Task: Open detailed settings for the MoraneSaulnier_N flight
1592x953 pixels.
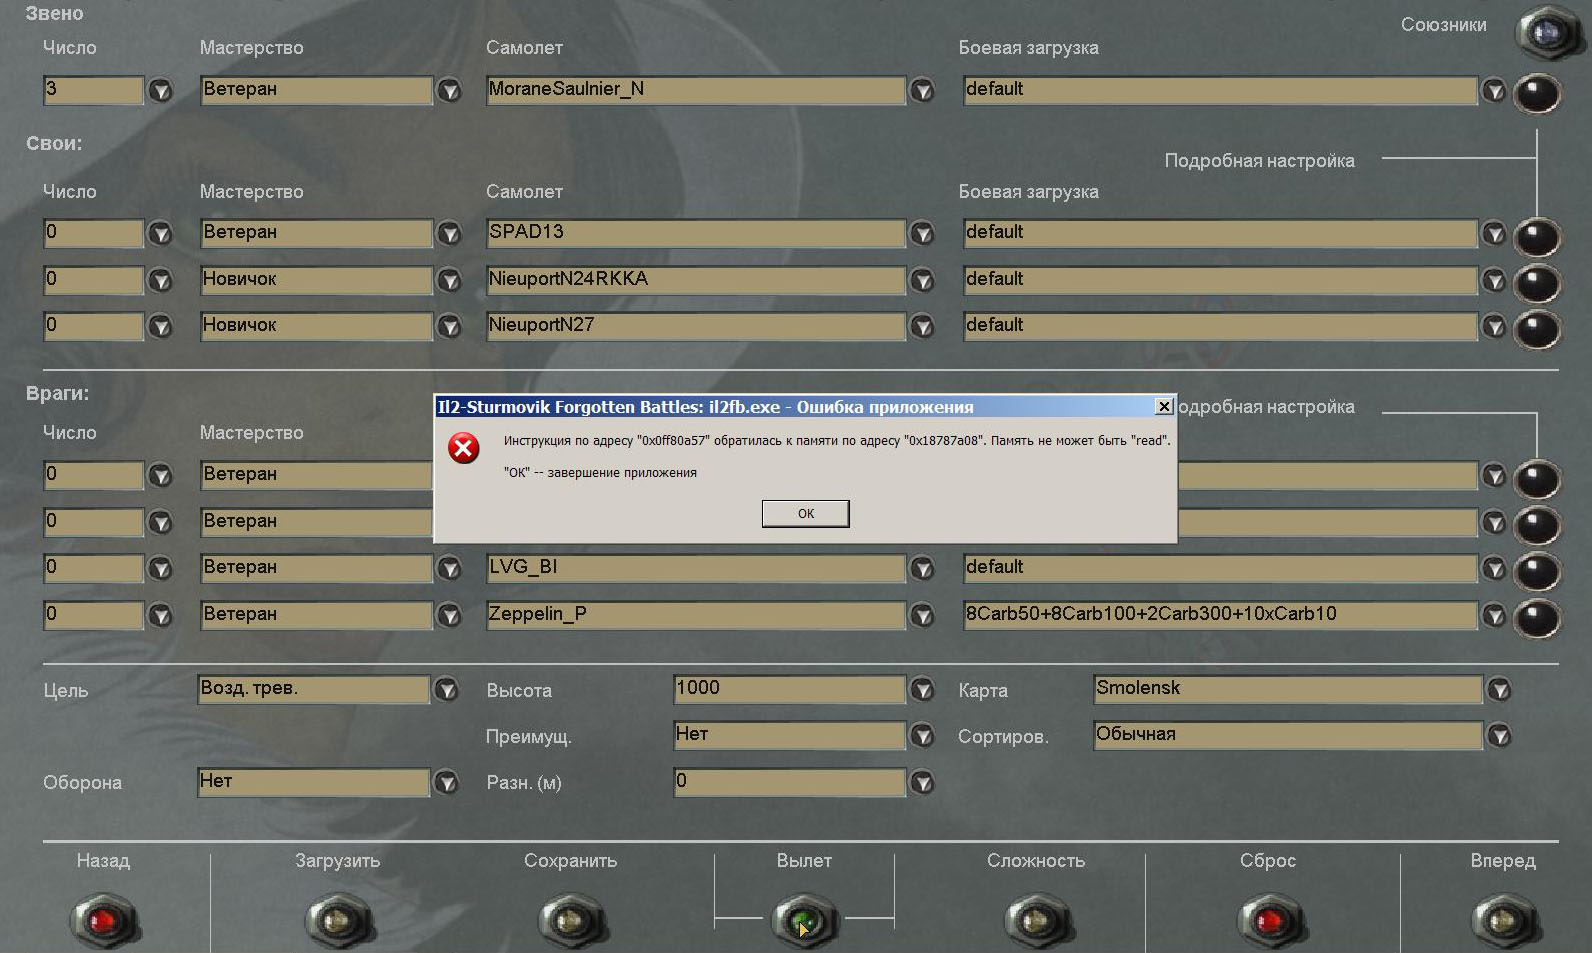Action: click(1537, 94)
